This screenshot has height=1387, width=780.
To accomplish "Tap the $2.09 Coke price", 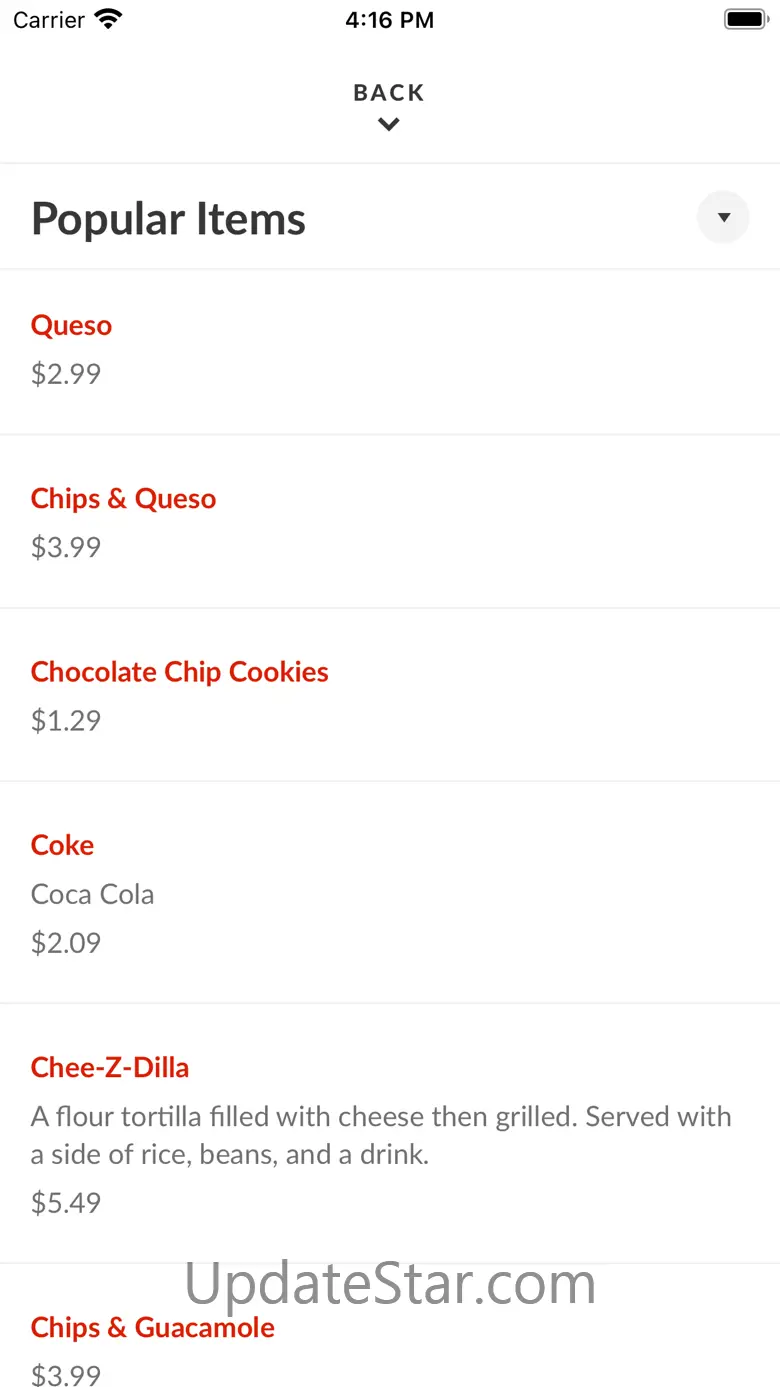I will (66, 943).
